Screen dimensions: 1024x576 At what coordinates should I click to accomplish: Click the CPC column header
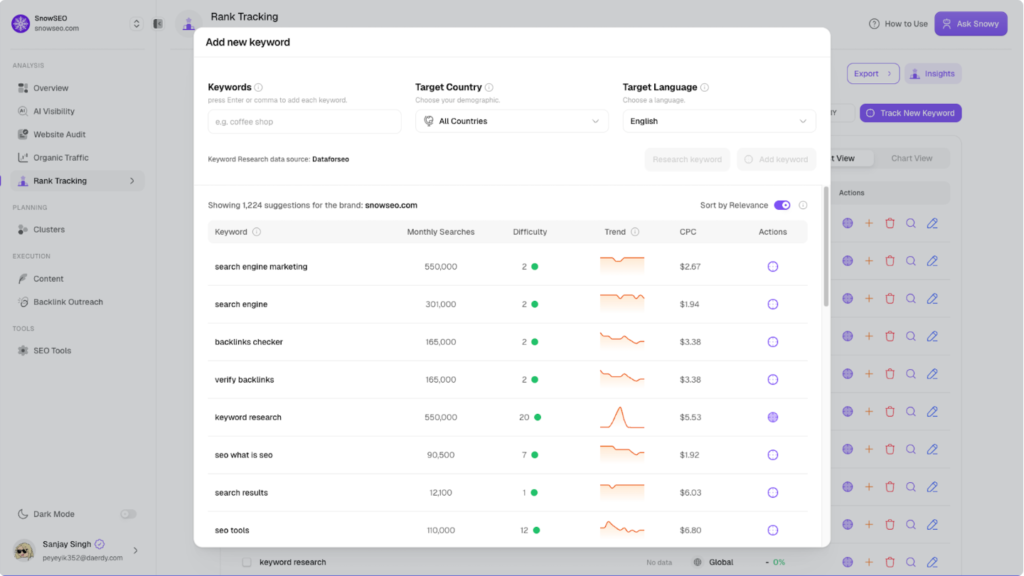[x=688, y=232]
